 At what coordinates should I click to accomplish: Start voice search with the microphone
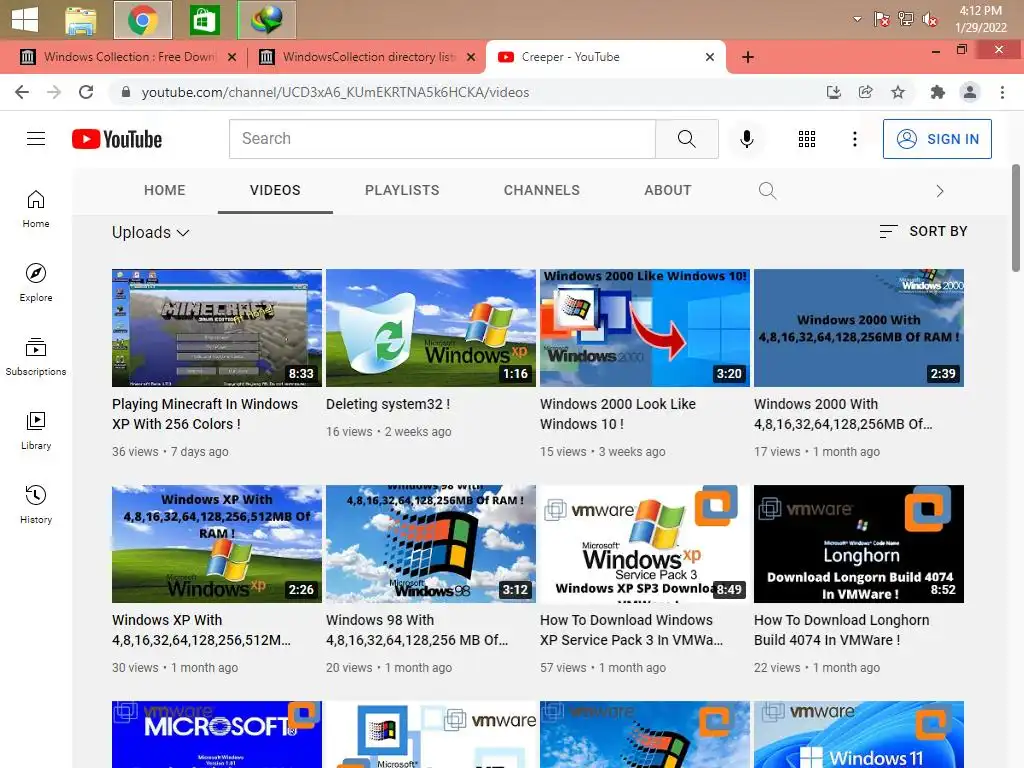[746, 138]
